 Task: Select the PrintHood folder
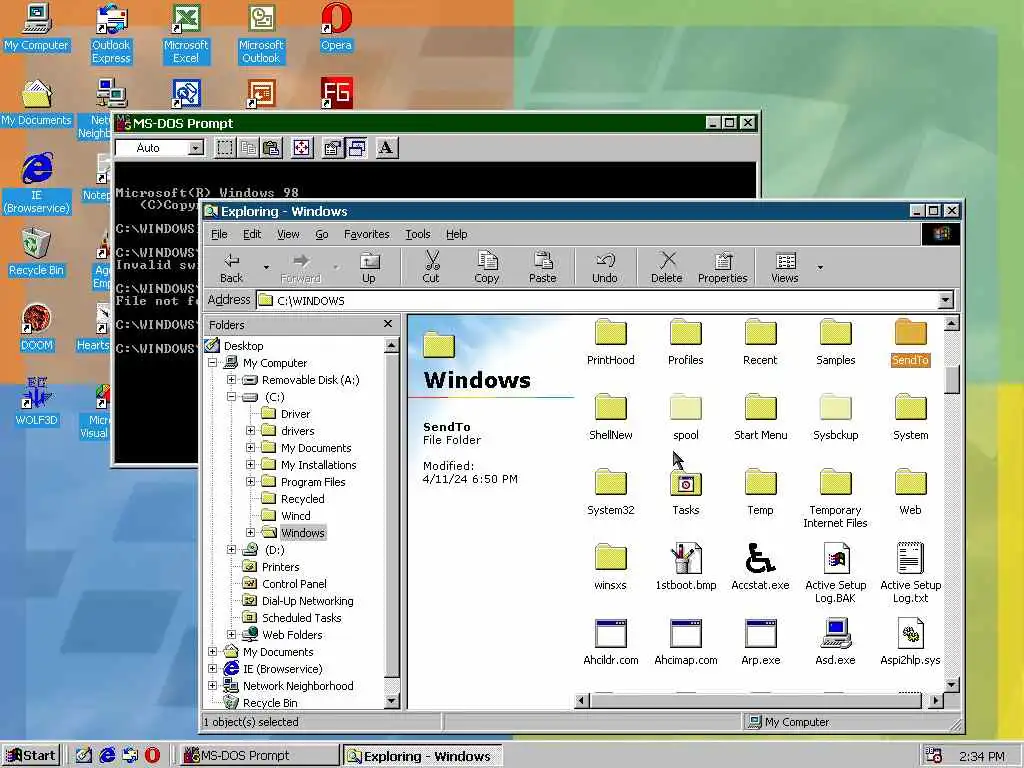pyautogui.click(x=611, y=343)
